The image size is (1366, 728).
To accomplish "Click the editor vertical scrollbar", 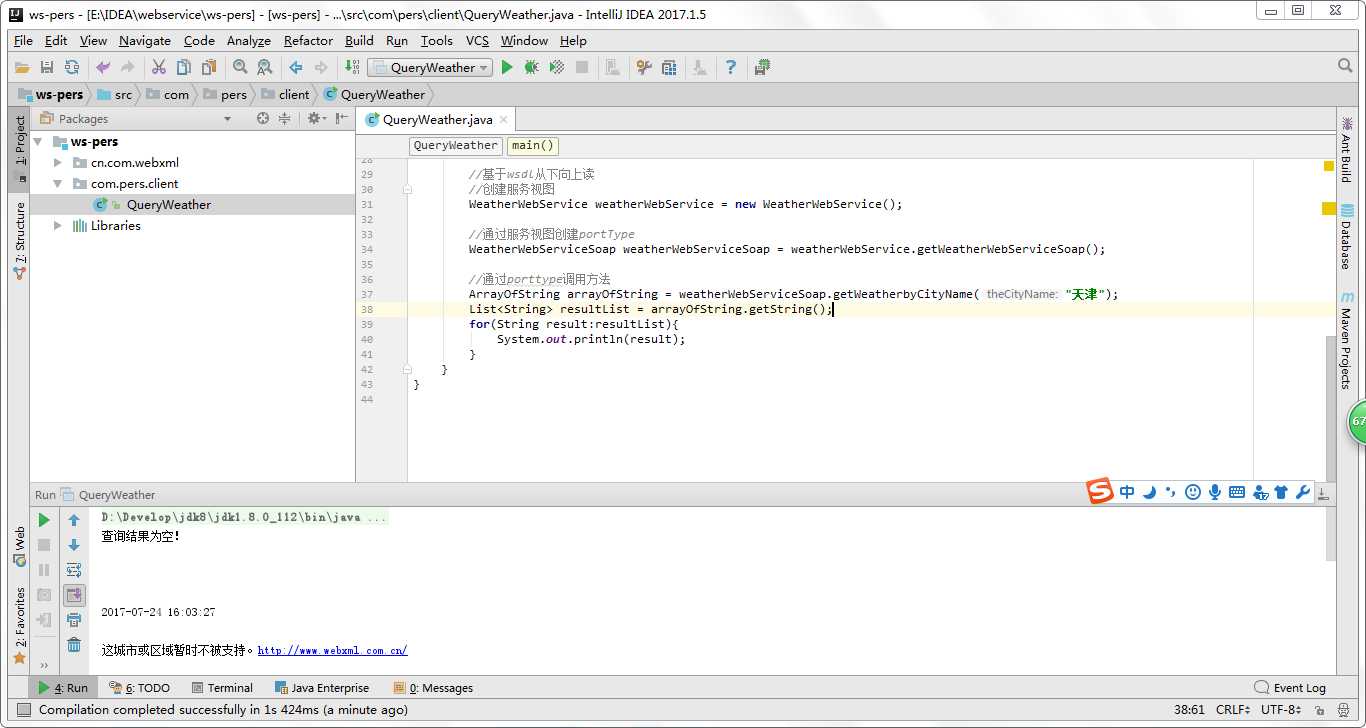I will coord(1330,410).
